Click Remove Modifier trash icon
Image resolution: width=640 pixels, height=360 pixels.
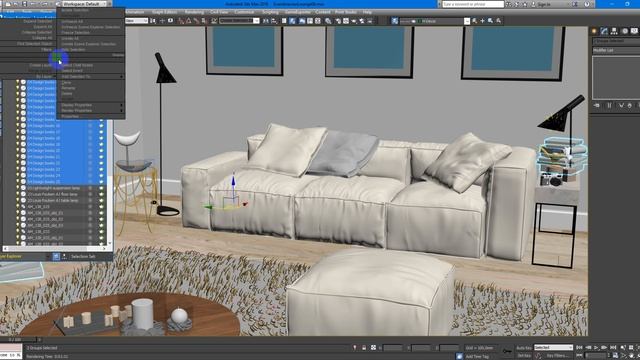[x=630, y=105]
